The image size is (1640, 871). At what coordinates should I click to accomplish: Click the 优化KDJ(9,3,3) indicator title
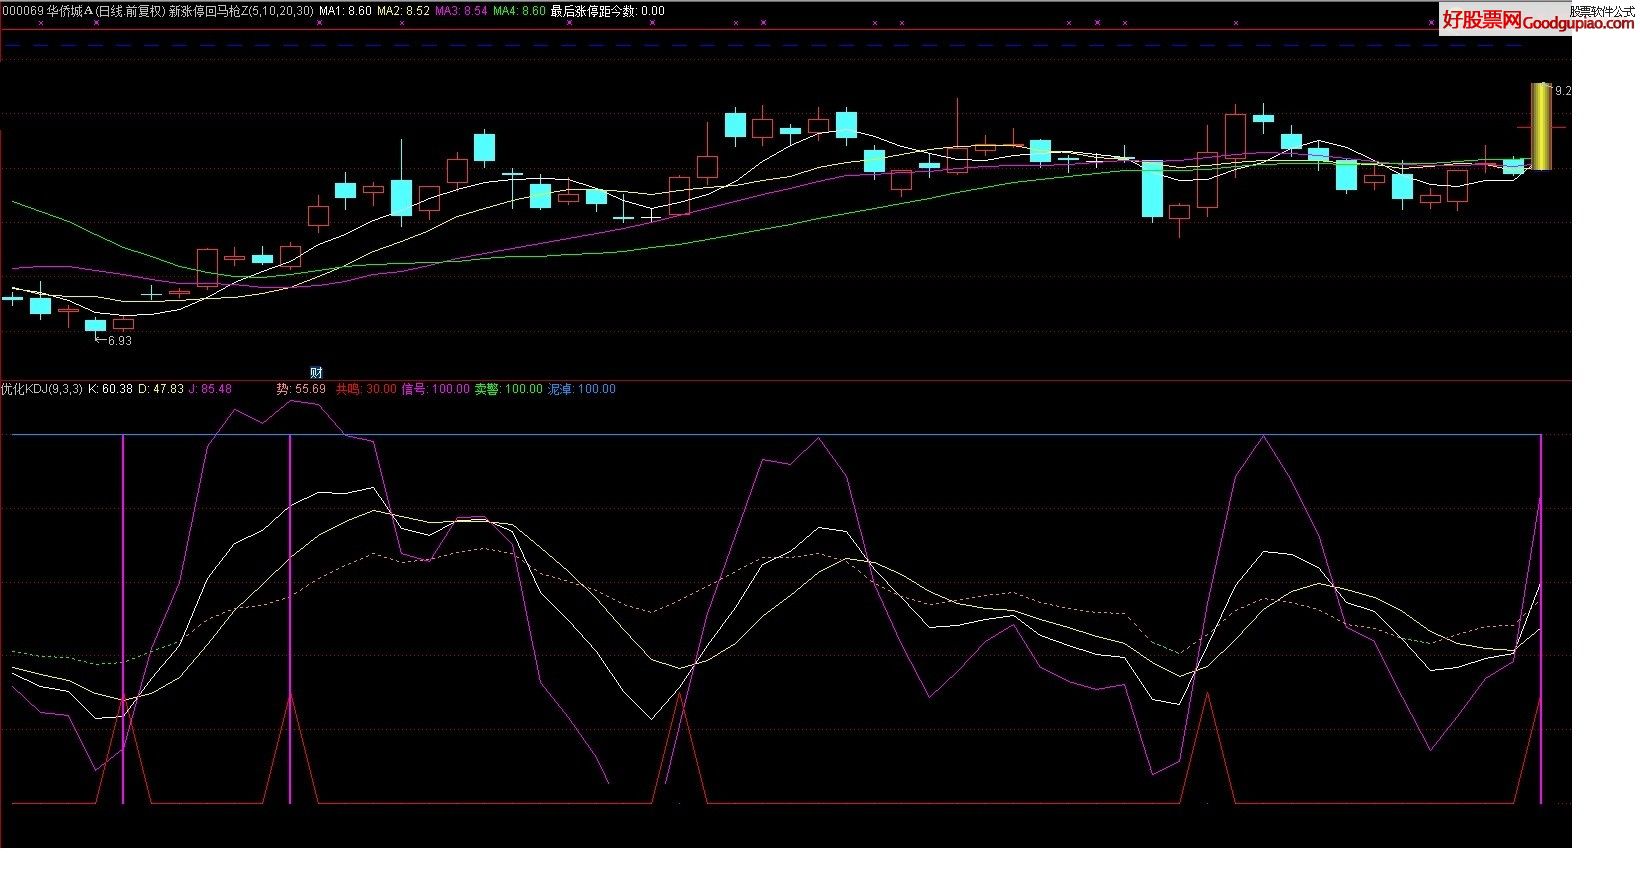pyautogui.click(x=42, y=389)
